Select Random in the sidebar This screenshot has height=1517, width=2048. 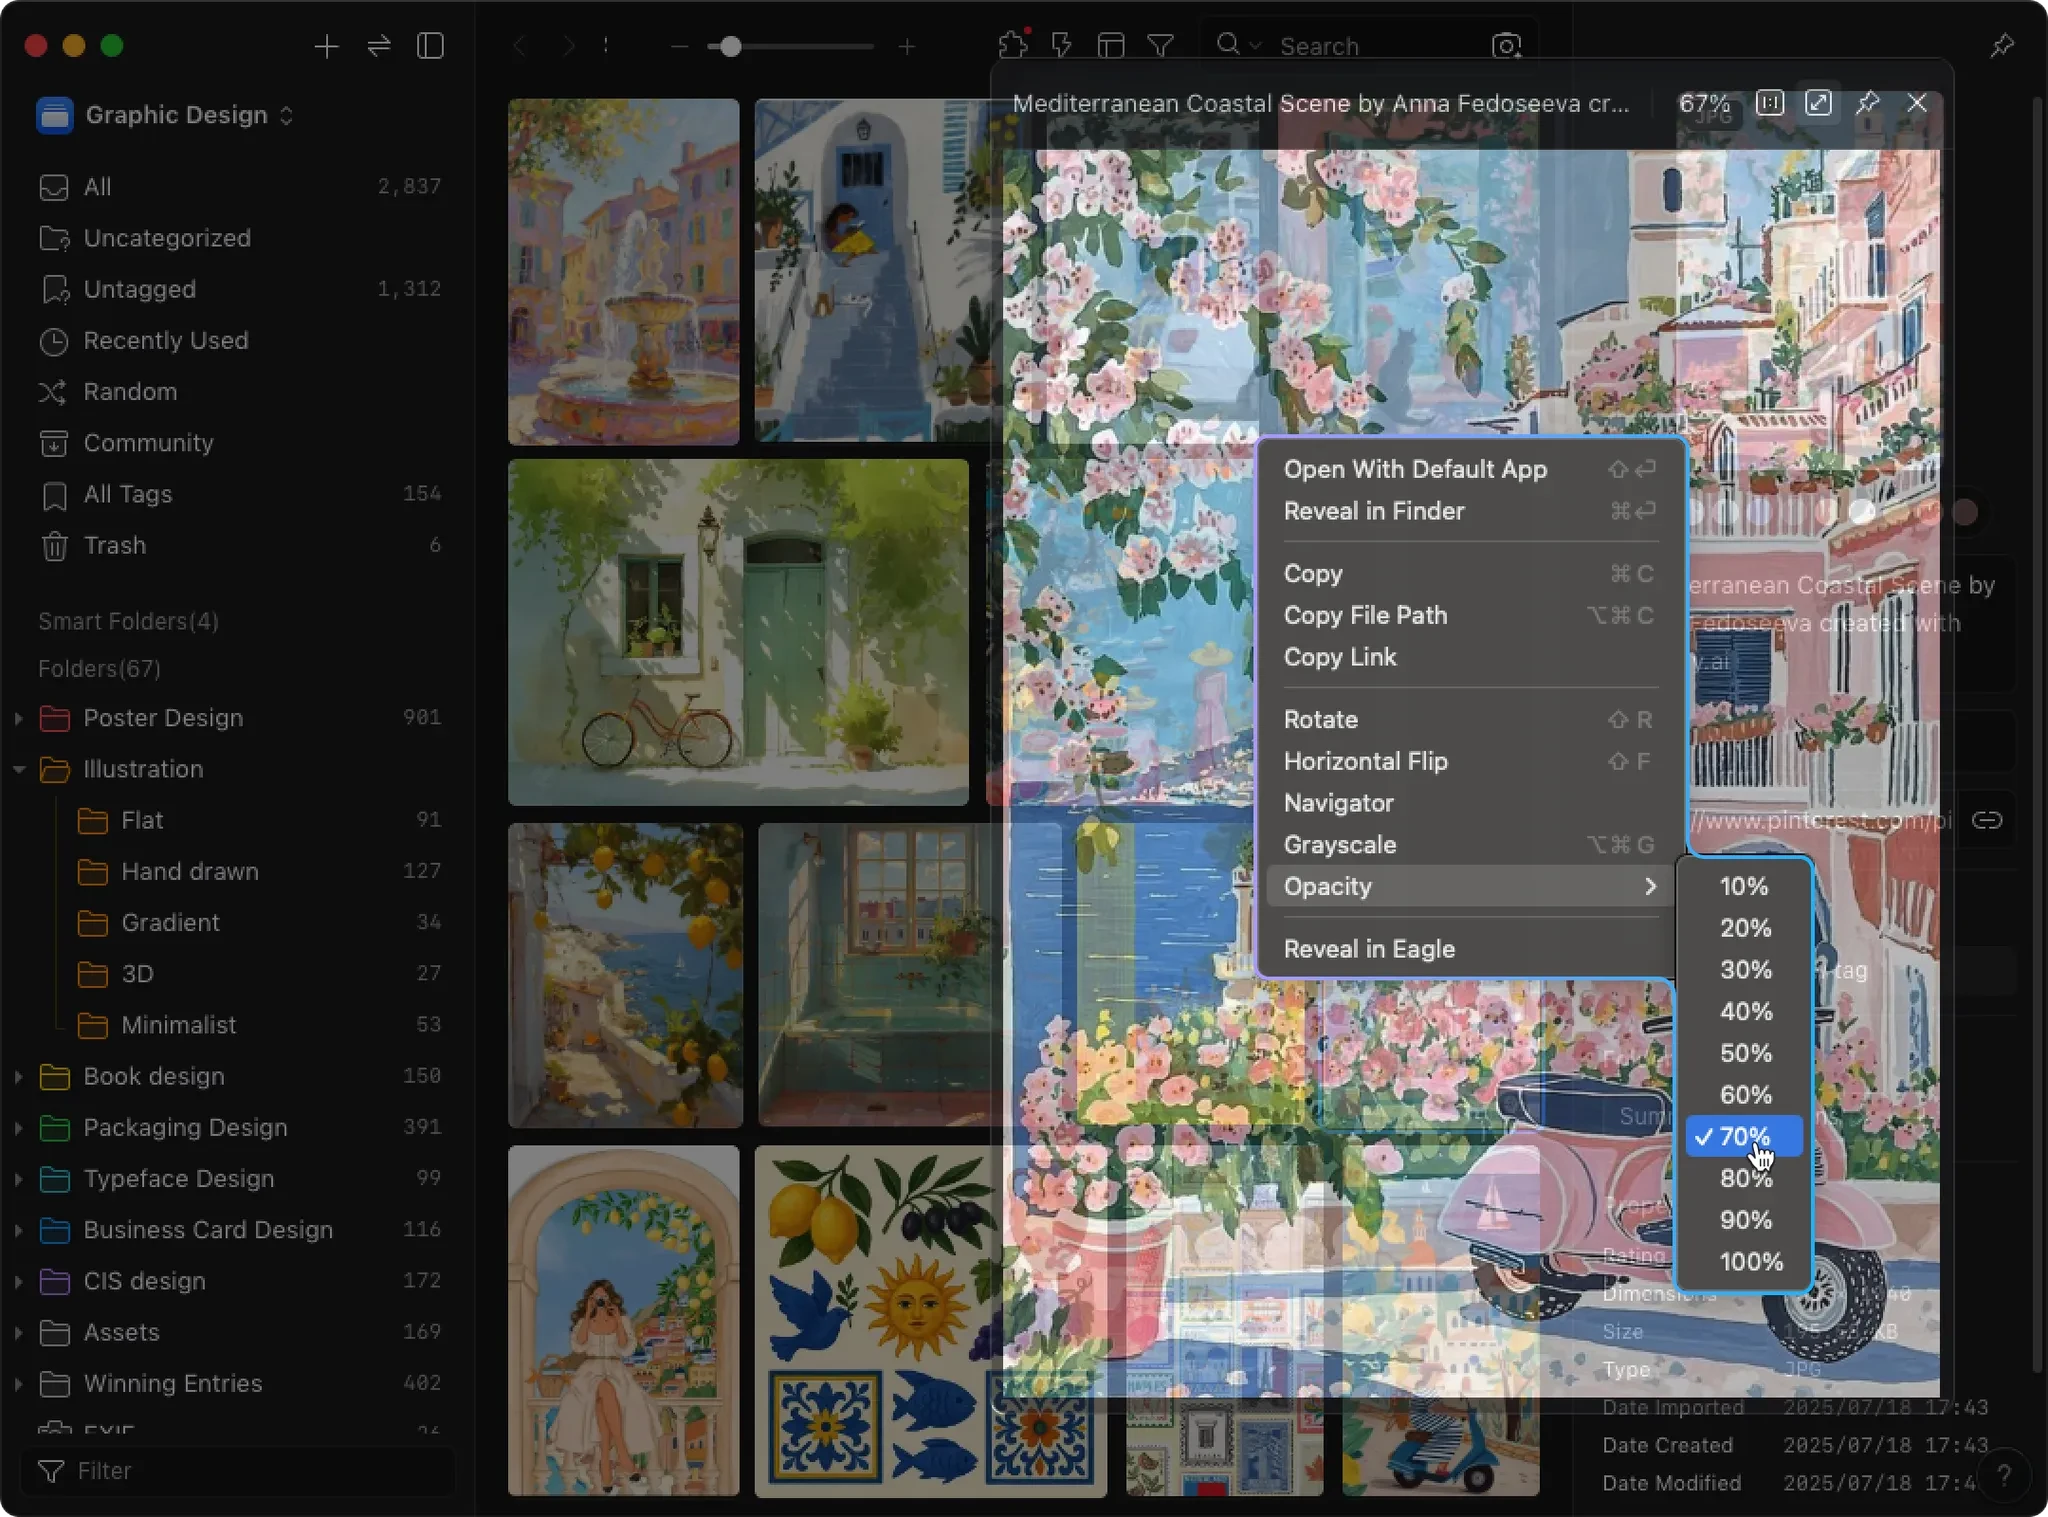tap(240, 391)
